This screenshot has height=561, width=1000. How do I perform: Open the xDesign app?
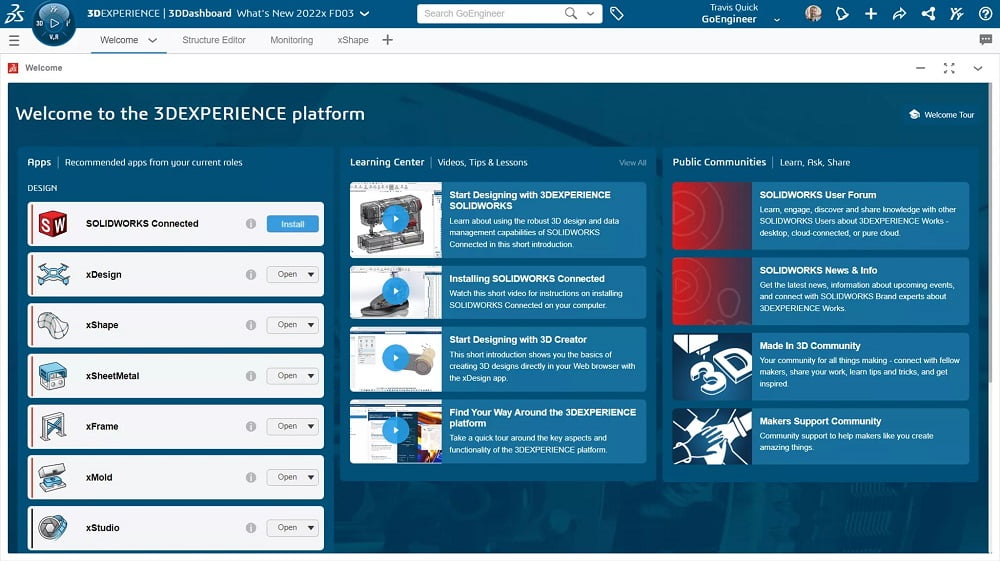[x=286, y=275]
